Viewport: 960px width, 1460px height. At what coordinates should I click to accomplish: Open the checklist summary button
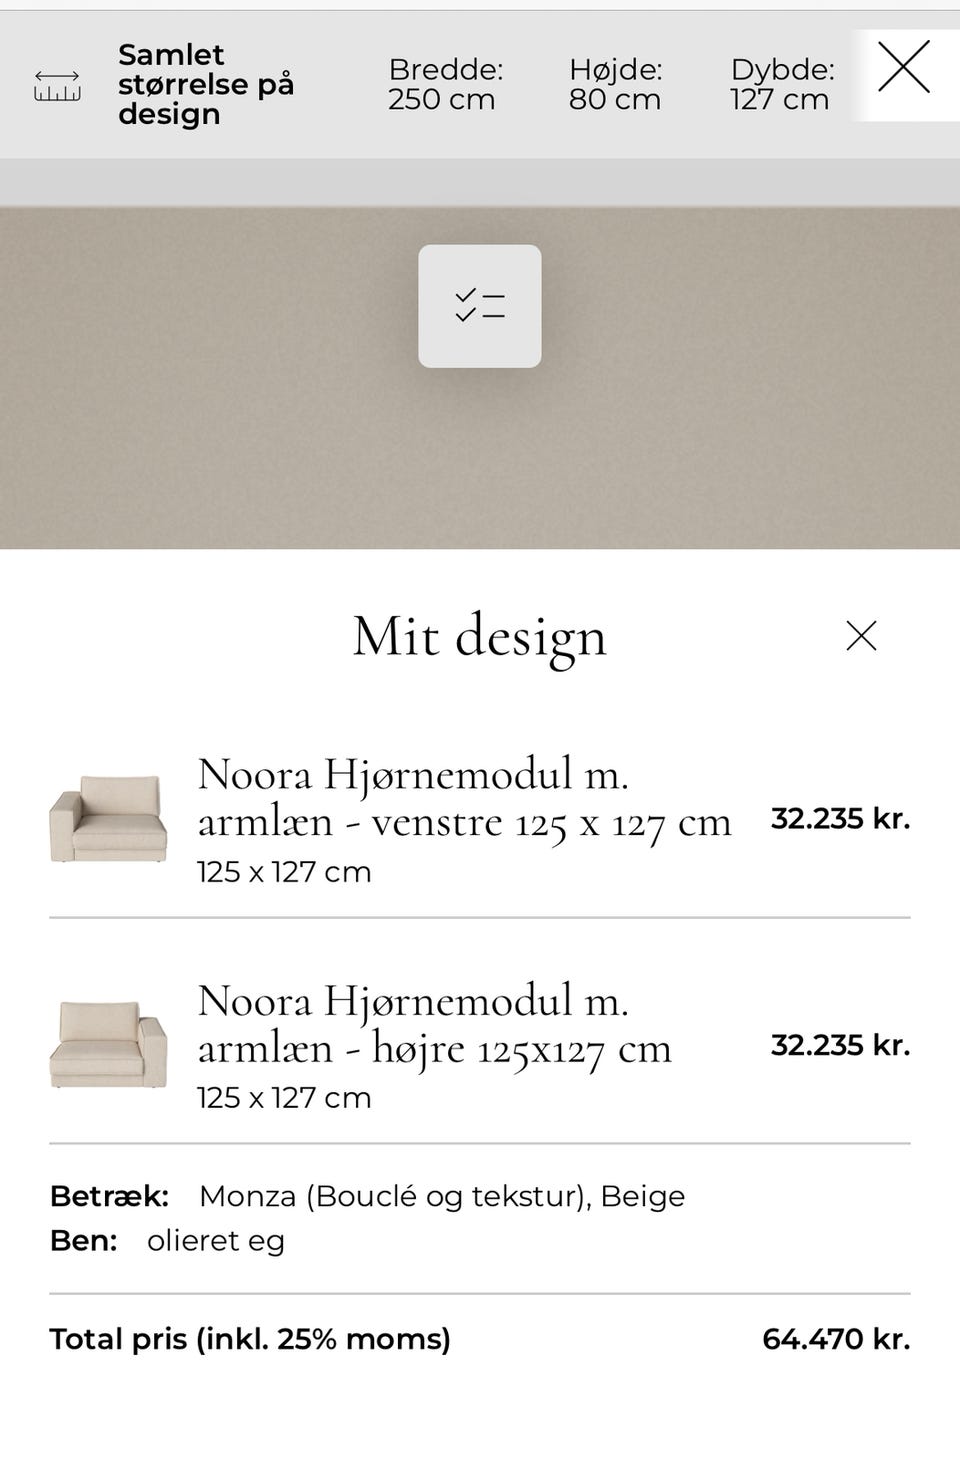pos(480,306)
